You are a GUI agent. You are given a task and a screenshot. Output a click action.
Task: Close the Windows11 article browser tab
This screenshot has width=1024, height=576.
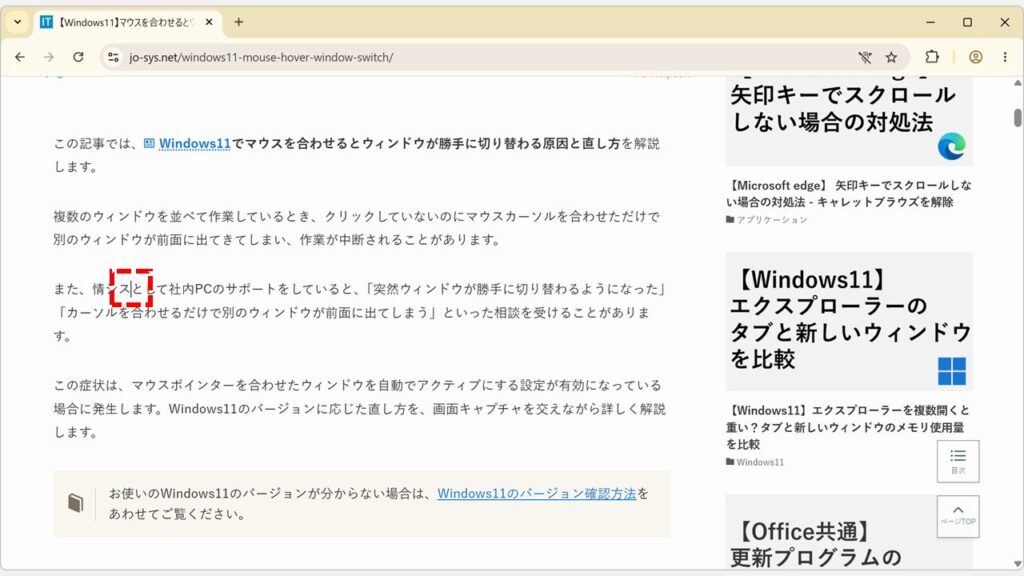209,22
